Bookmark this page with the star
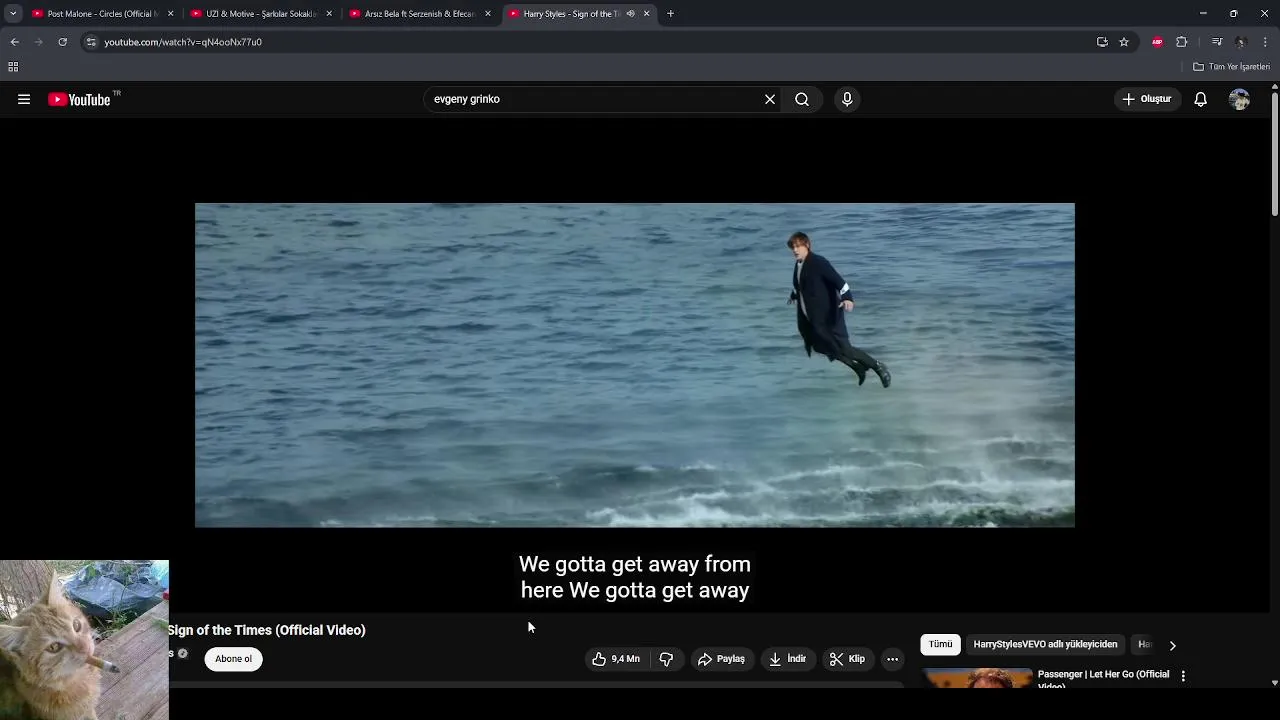Viewport: 1280px width, 720px height. pyautogui.click(x=1124, y=42)
